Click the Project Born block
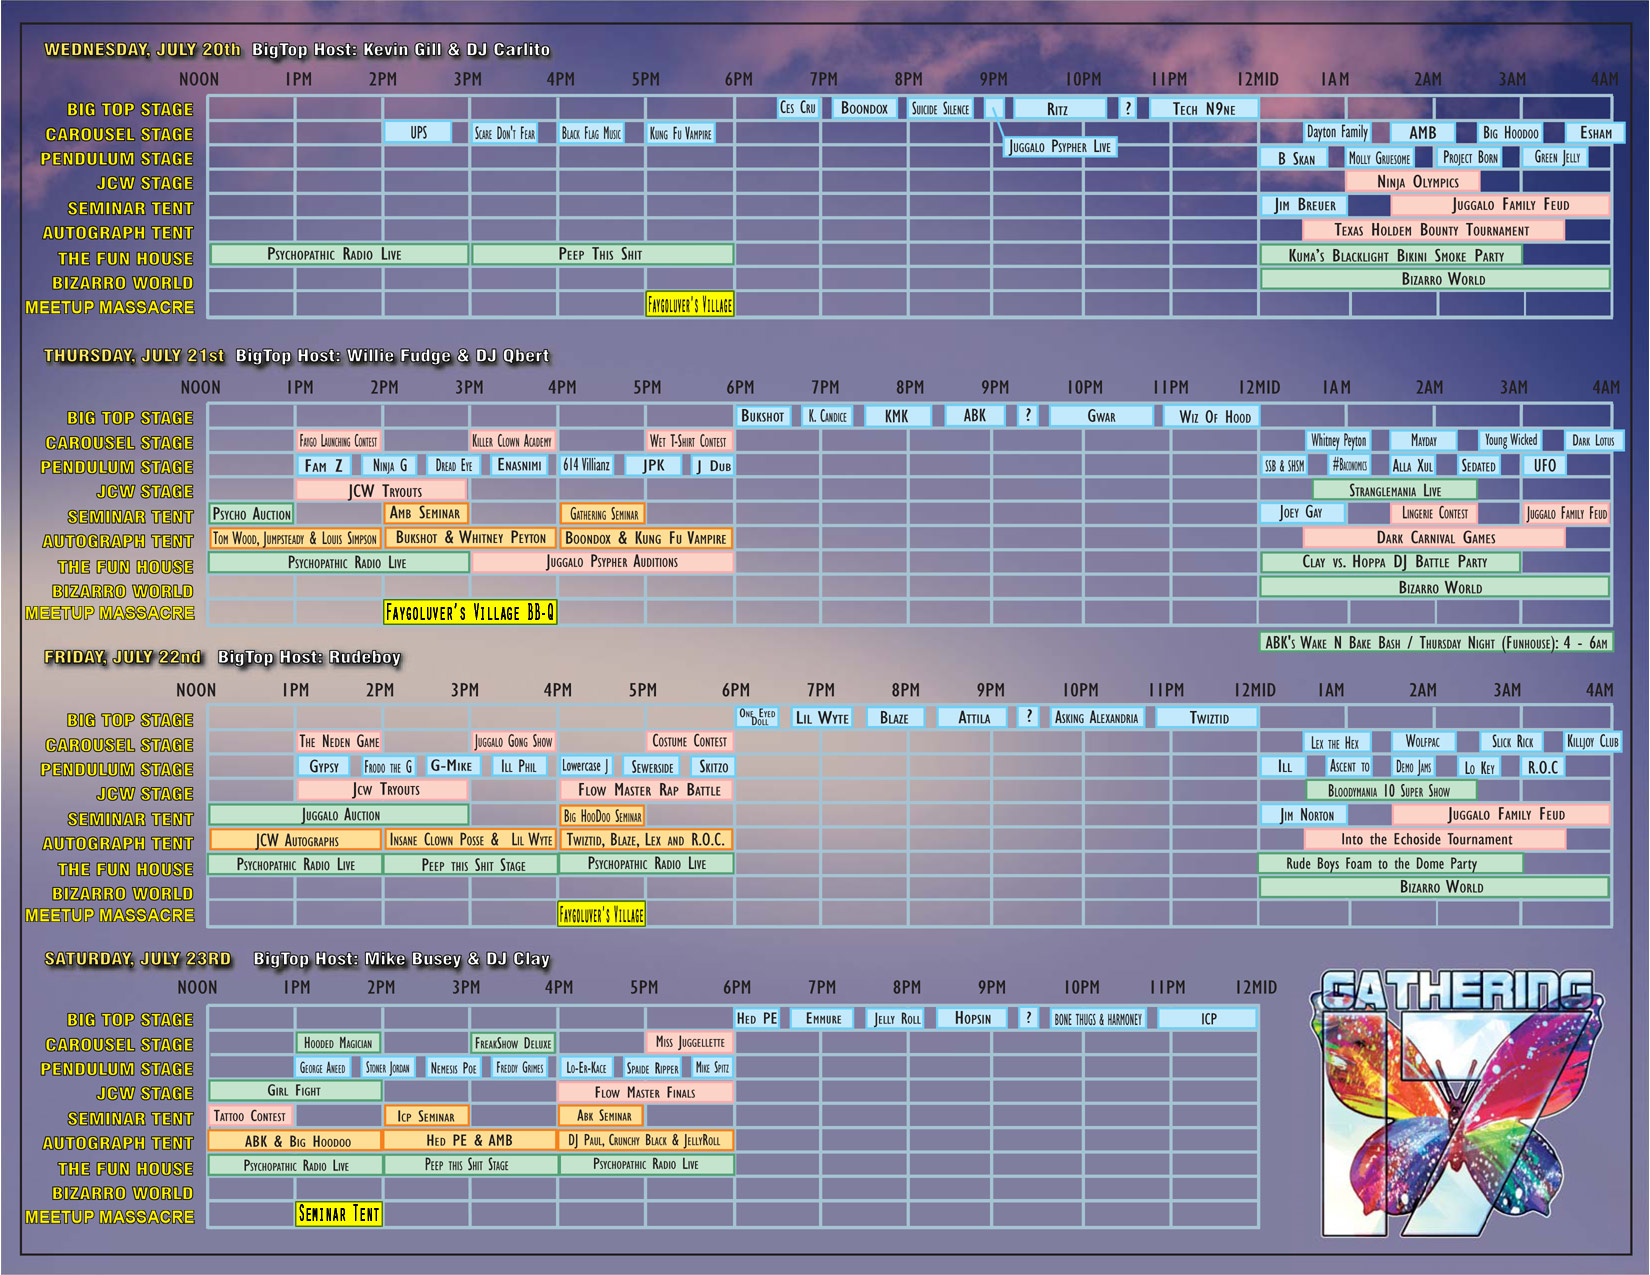 1470,157
